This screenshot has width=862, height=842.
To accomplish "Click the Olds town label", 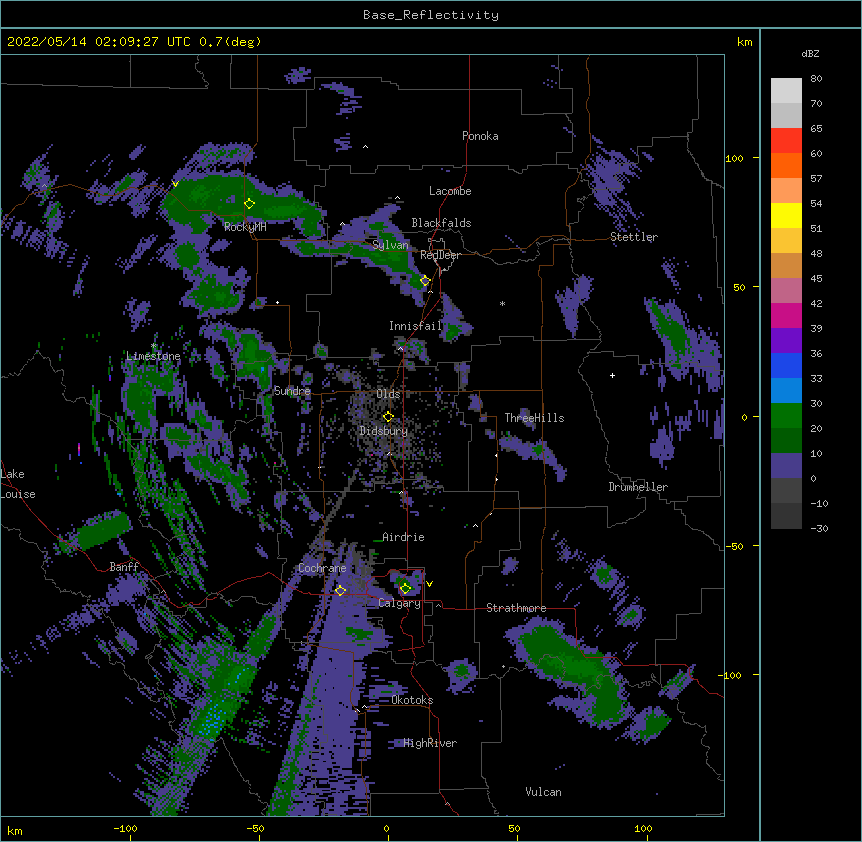I will point(388,394).
